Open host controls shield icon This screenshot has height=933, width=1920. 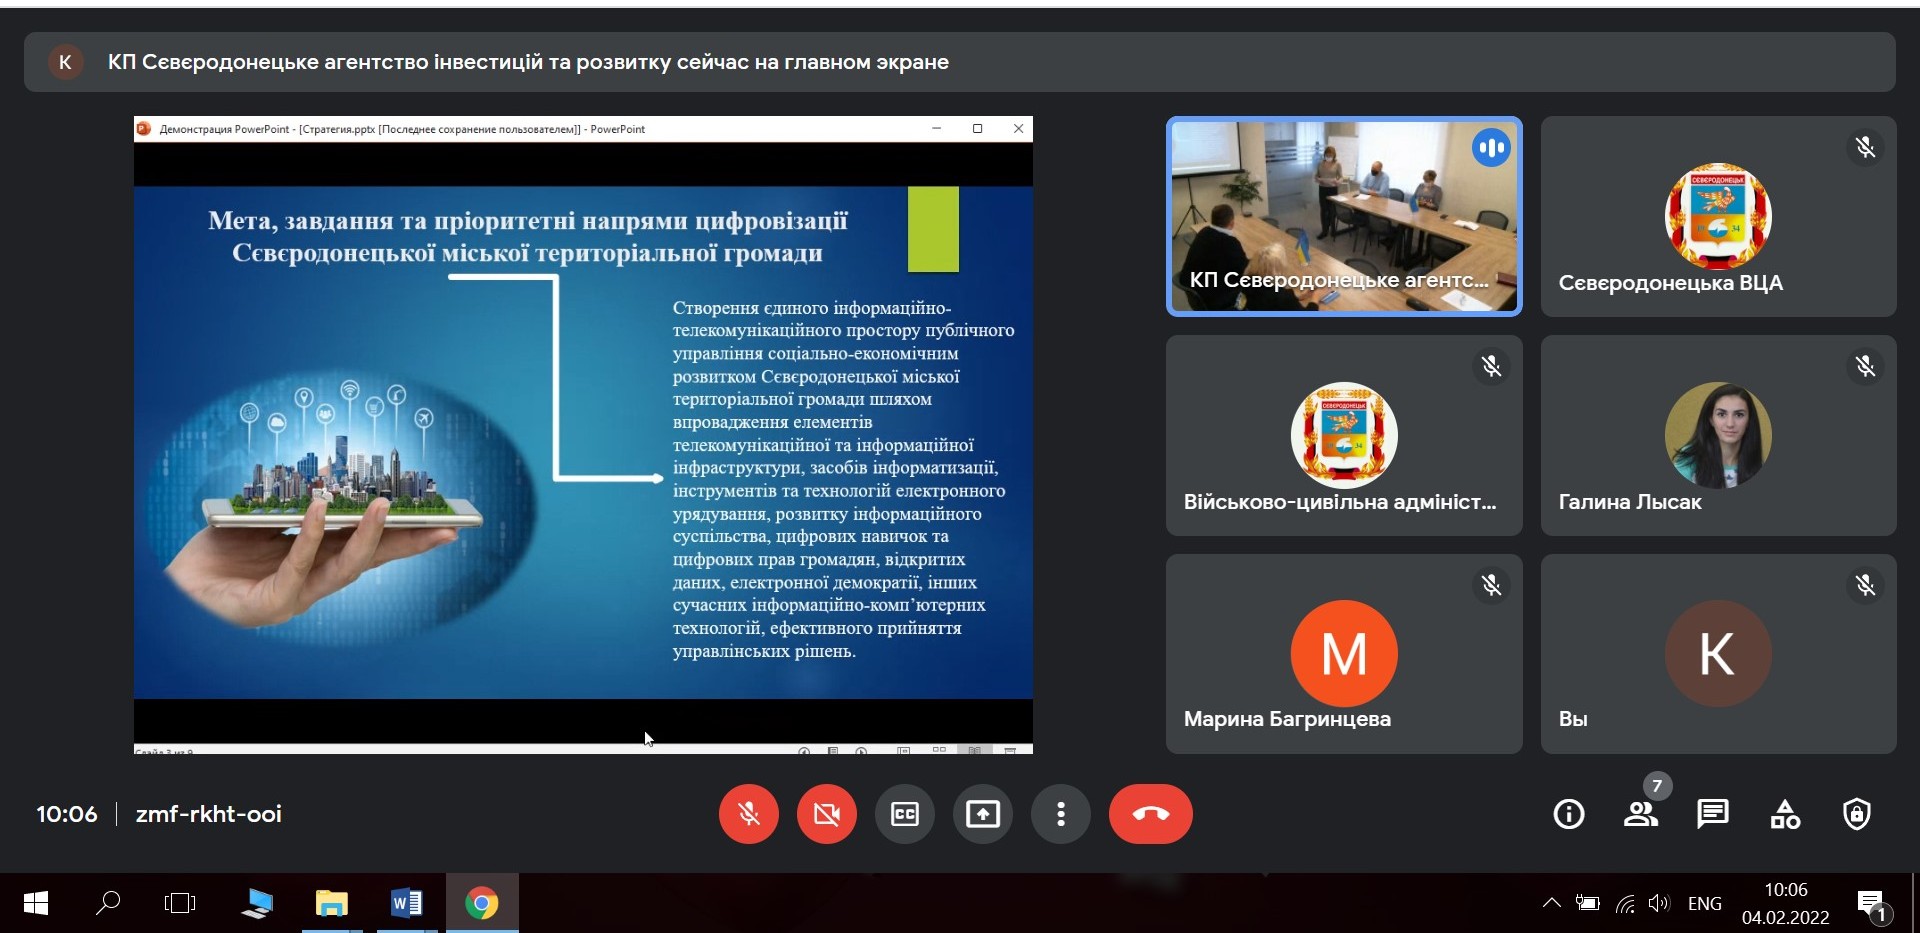pyautogui.click(x=1856, y=814)
